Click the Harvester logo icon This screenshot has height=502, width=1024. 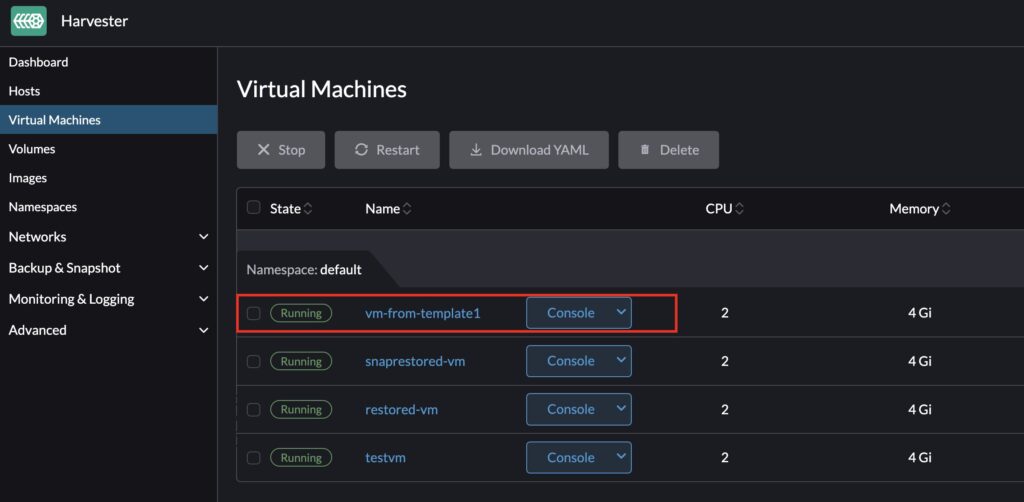29,21
